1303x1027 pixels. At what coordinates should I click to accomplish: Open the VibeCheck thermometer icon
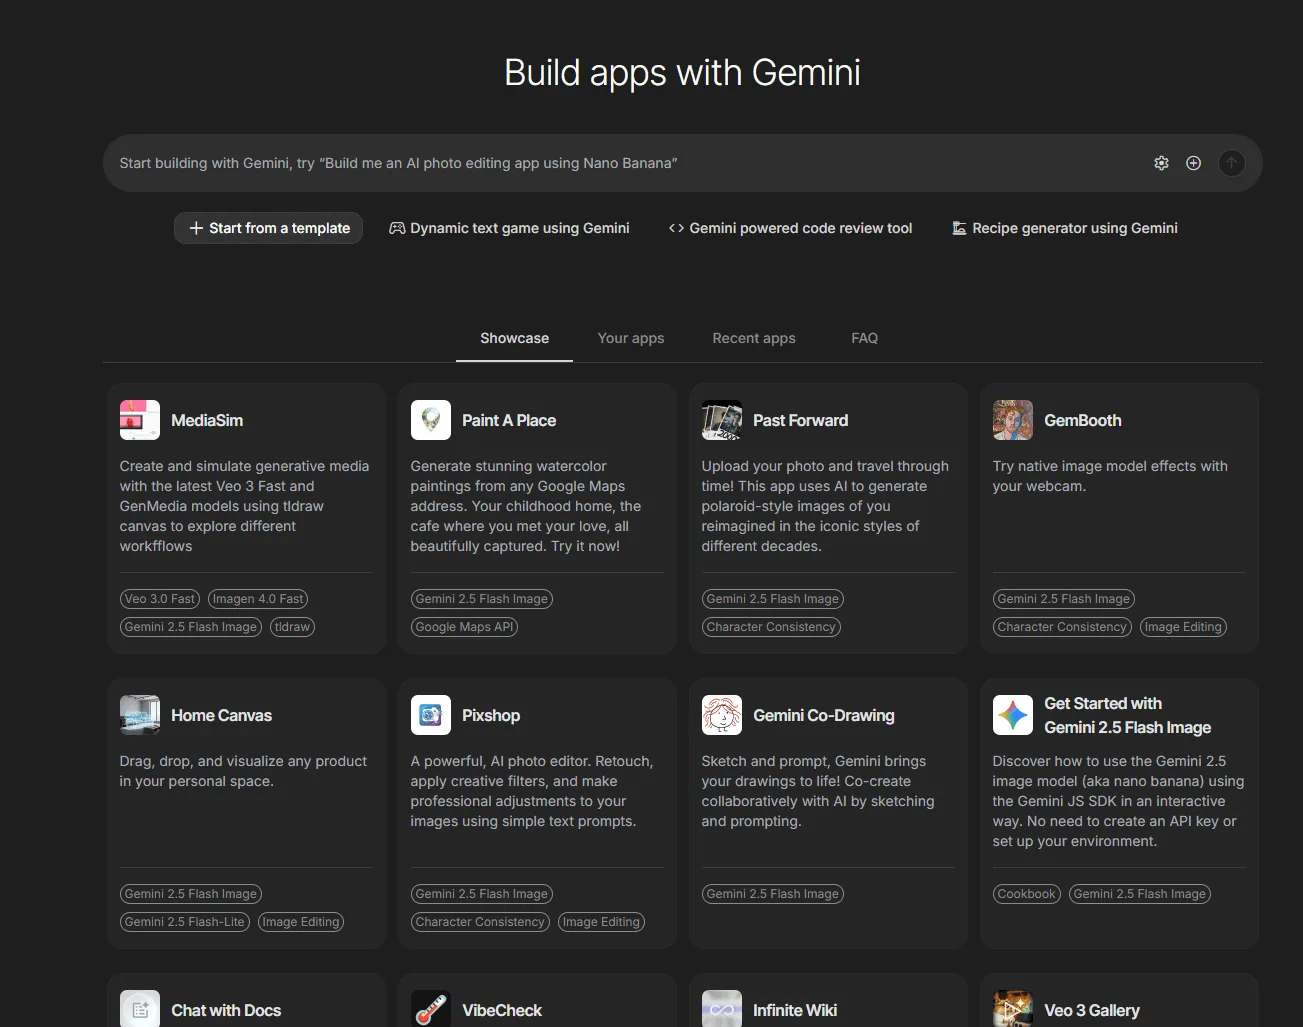click(431, 1008)
